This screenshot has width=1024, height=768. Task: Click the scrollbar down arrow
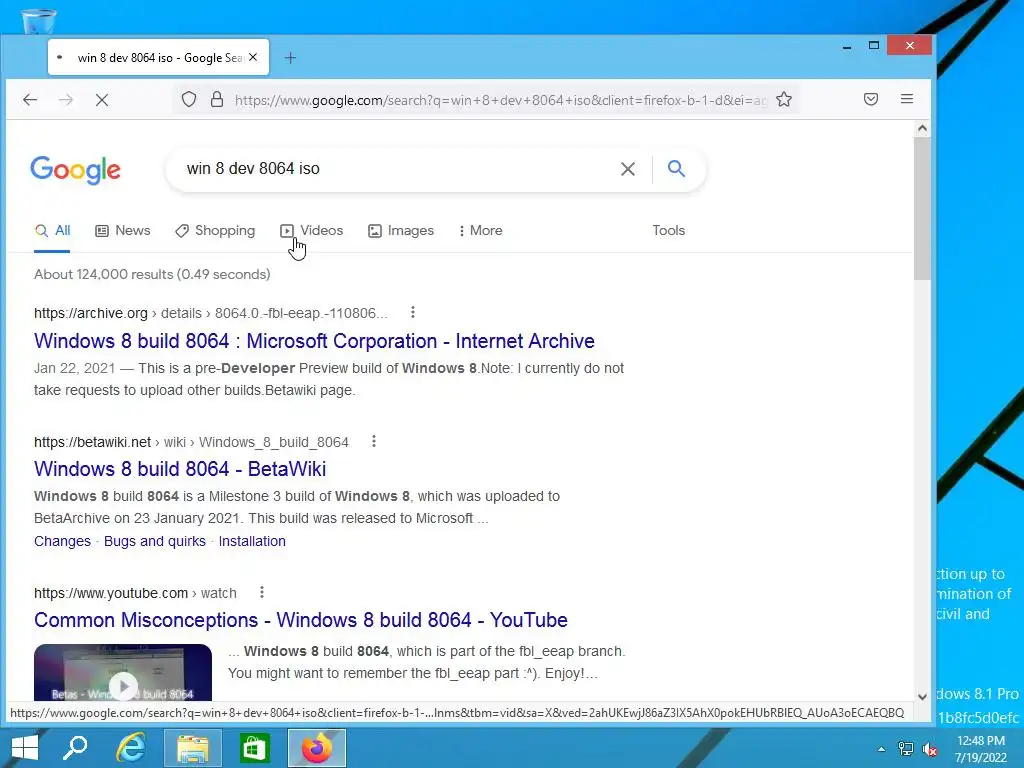(x=921, y=697)
